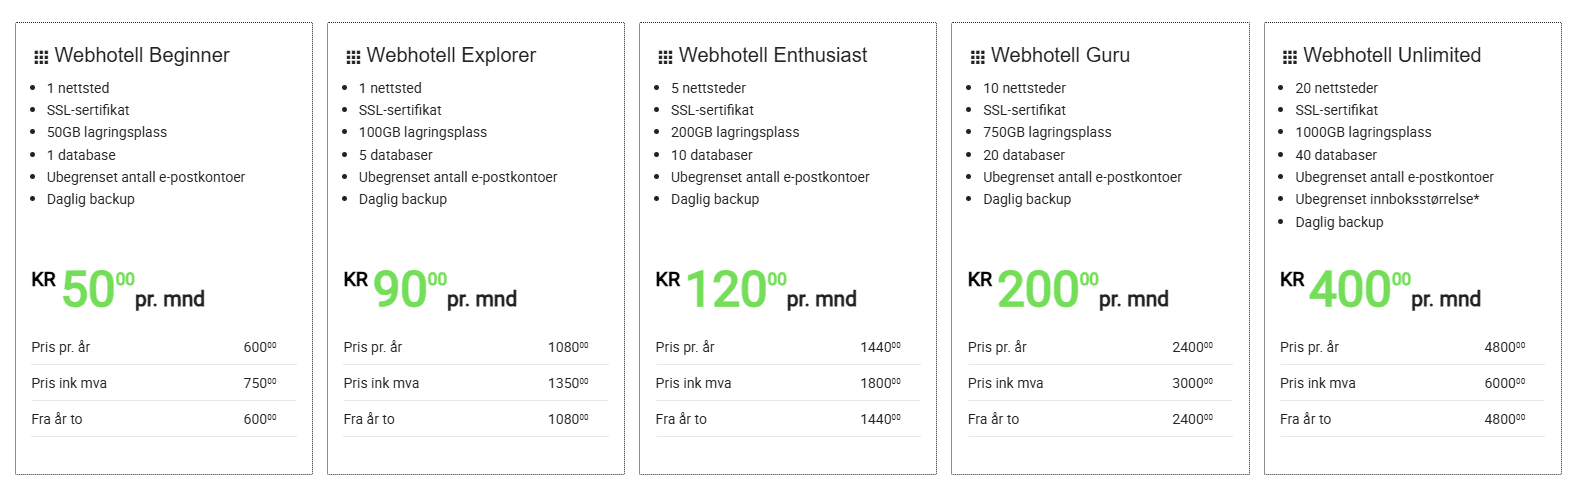This screenshot has width=1579, height=497.
Task: Choose the Webhotell Guru heading
Action: point(1060,55)
